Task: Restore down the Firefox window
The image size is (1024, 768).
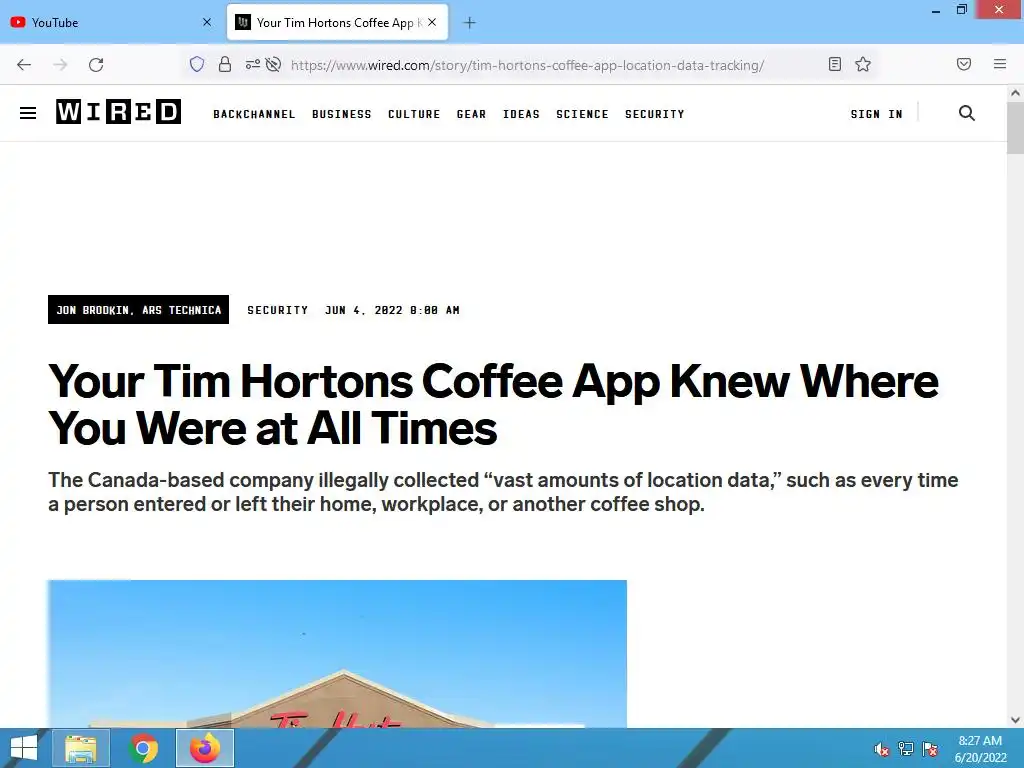Action: (961, 10)
